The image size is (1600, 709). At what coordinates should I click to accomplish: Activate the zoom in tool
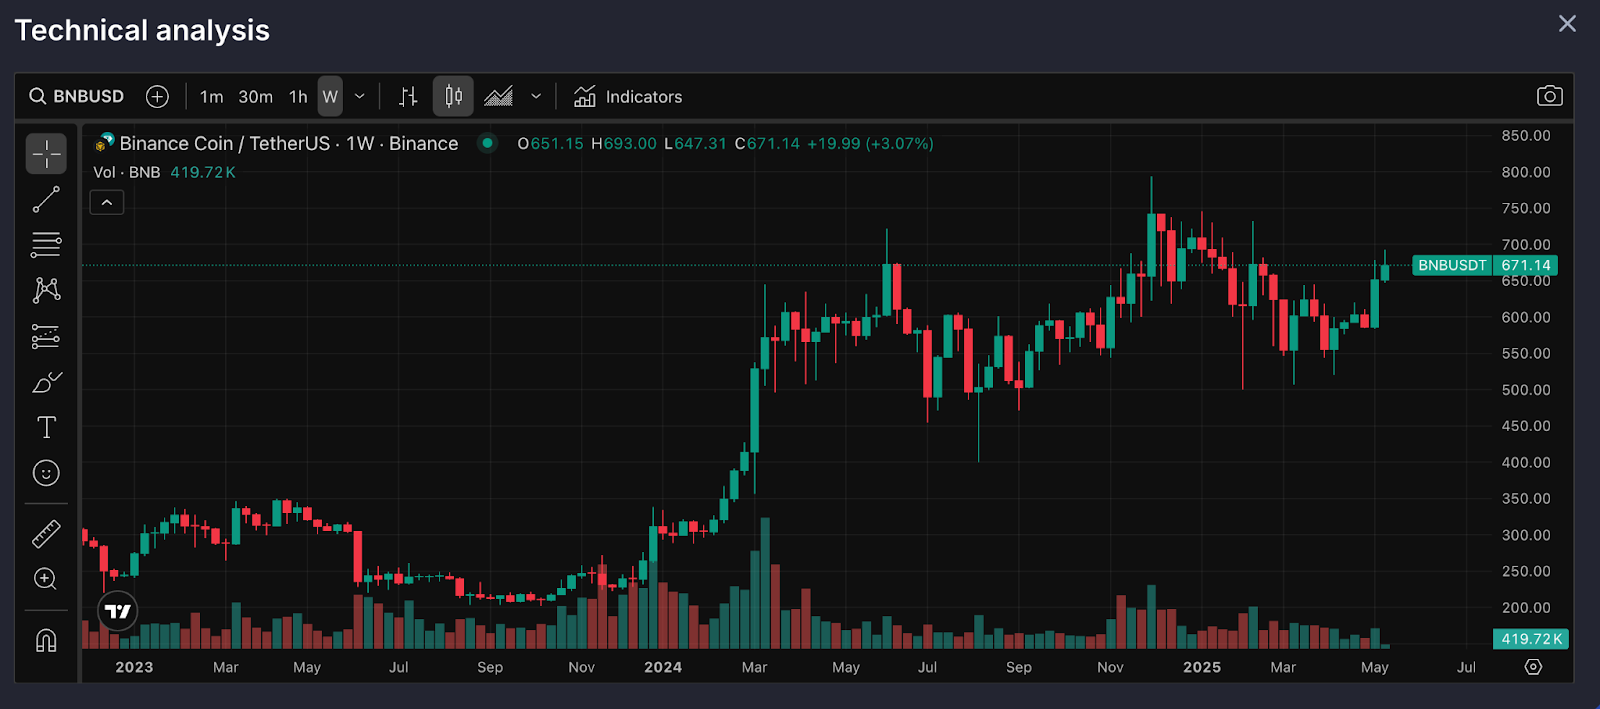click(x=46, y=579)
